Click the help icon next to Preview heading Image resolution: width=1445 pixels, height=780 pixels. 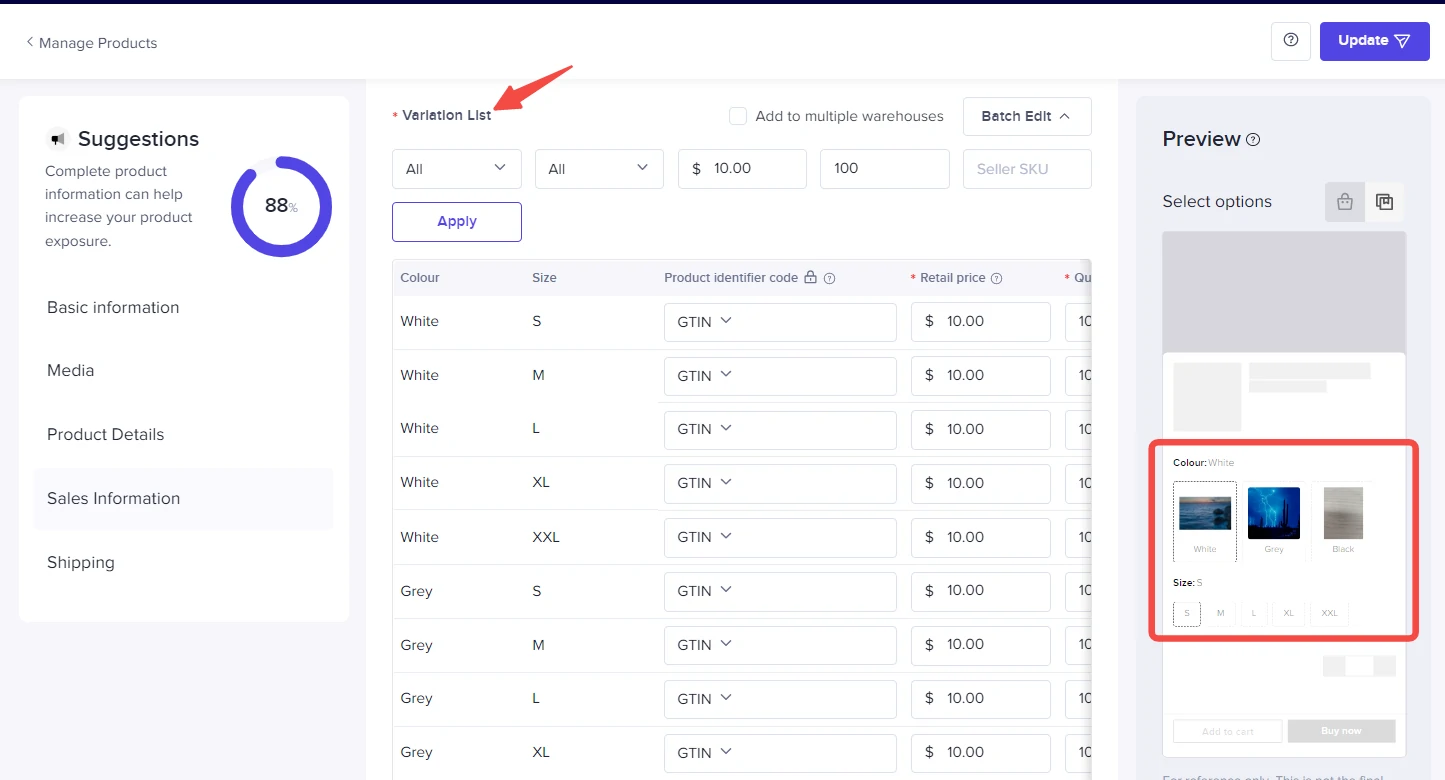tap(1253, 140)
